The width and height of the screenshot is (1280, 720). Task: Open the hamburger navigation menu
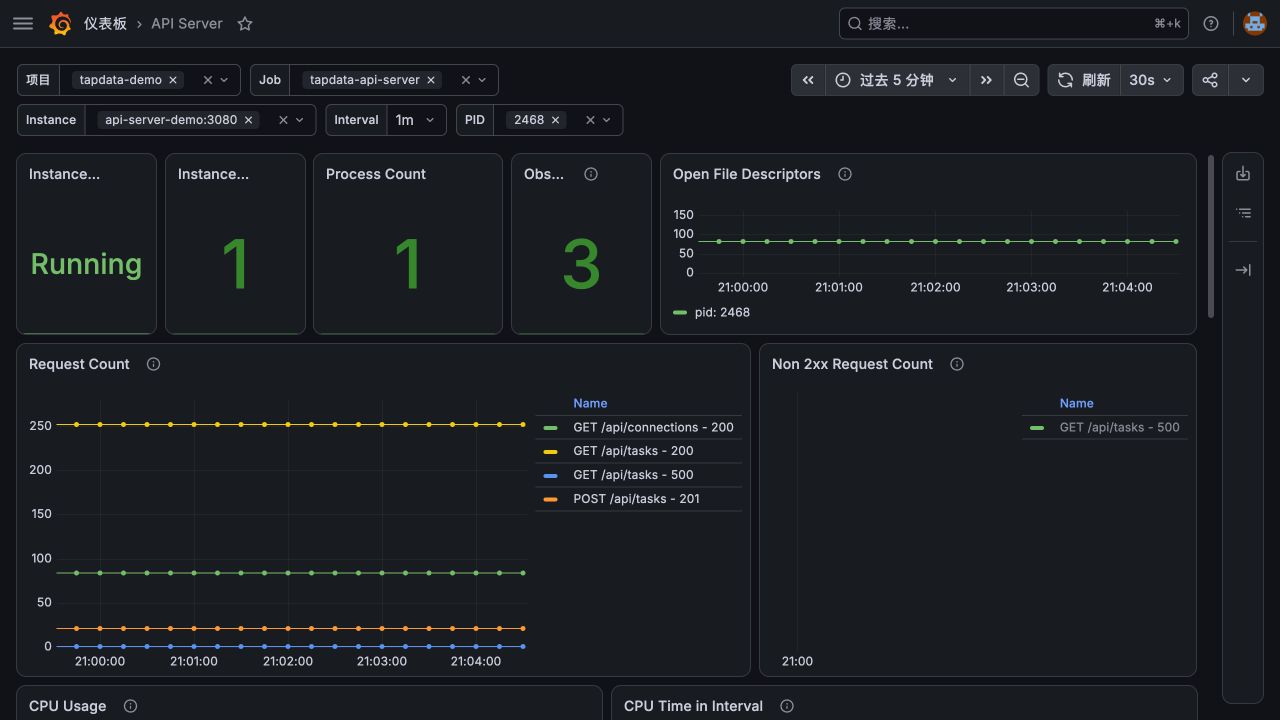coord(23,23)
